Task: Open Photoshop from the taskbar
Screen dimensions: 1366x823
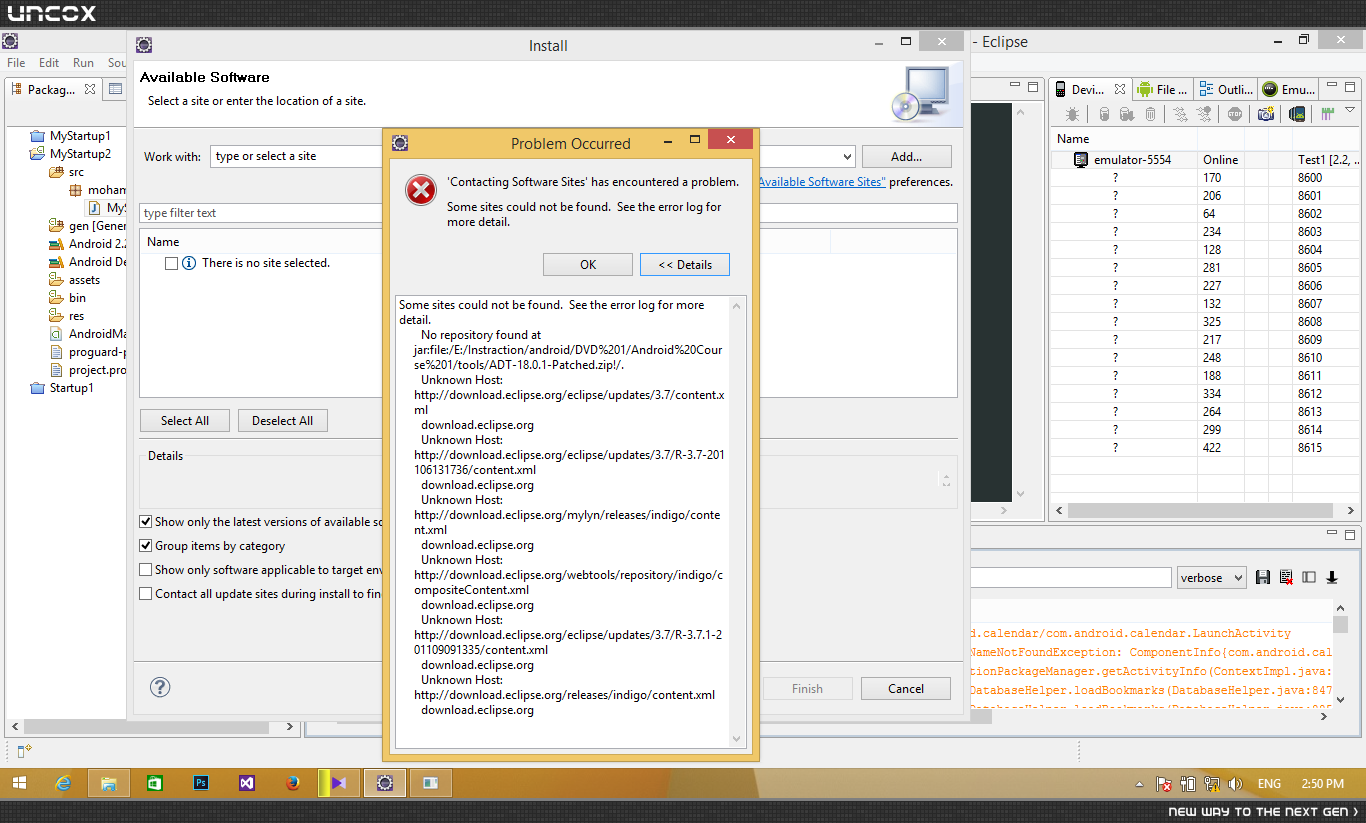Action: tap(201, 783)
